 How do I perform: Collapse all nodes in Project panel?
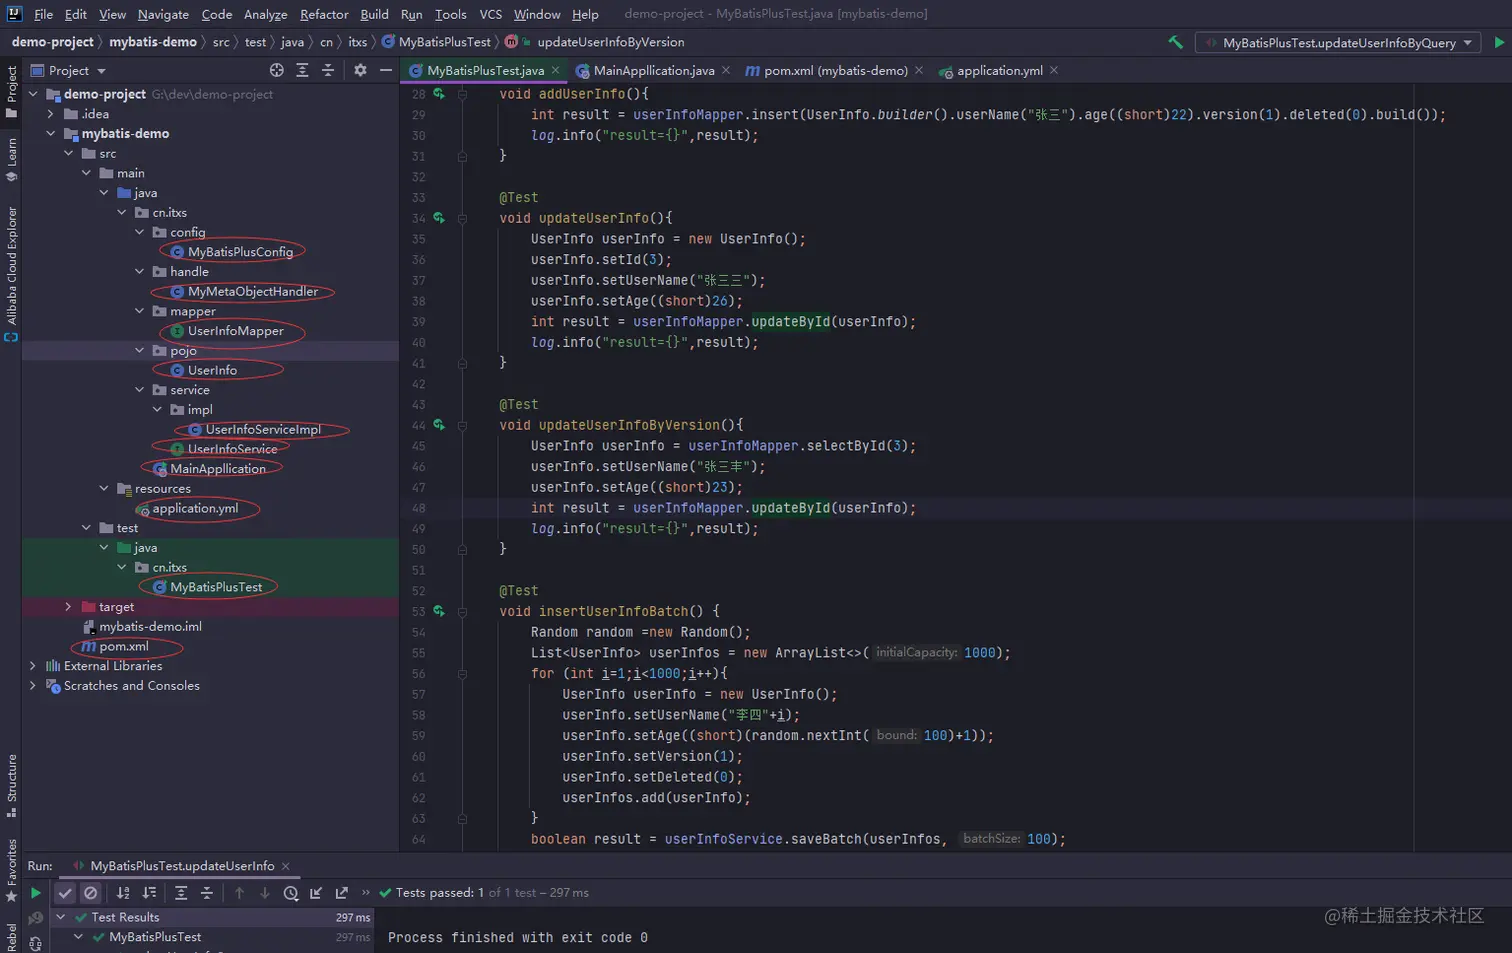coord(328,70)
